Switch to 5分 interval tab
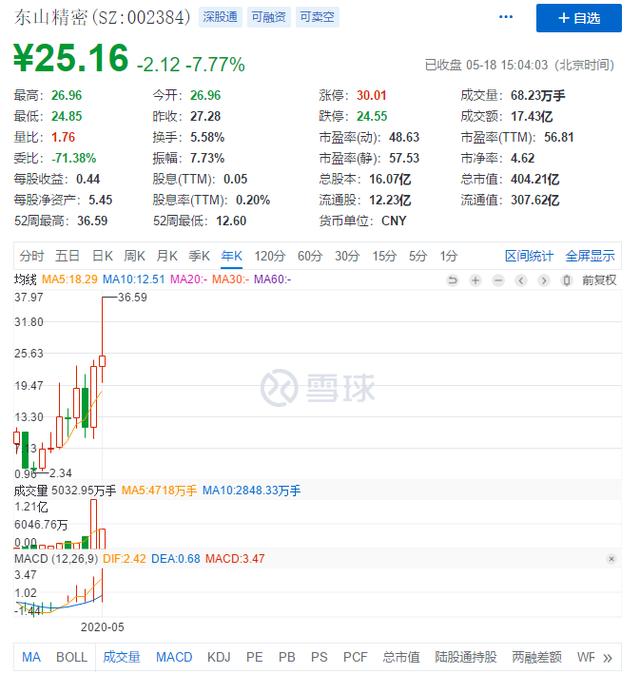Screen dimensions: 640x674 [x=418, y=256]
